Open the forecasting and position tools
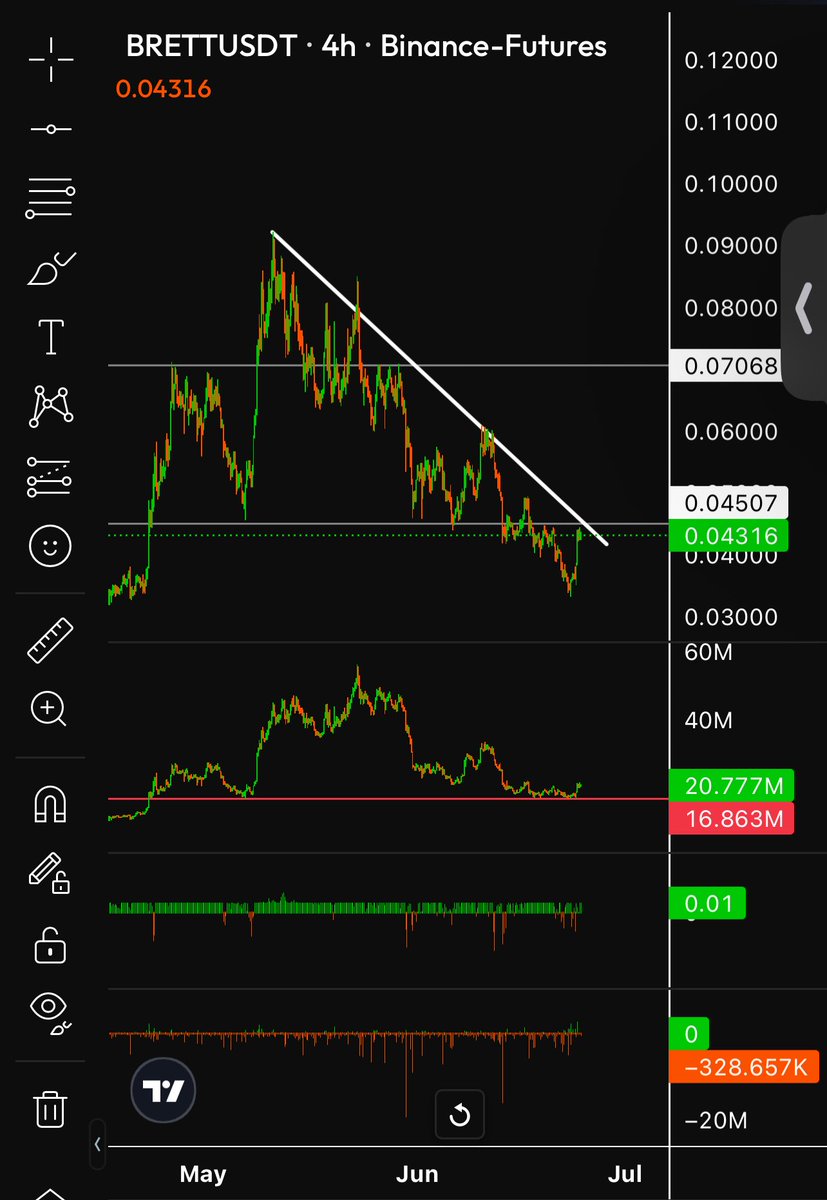The image size is (827, 1200). tap(50, 477)
